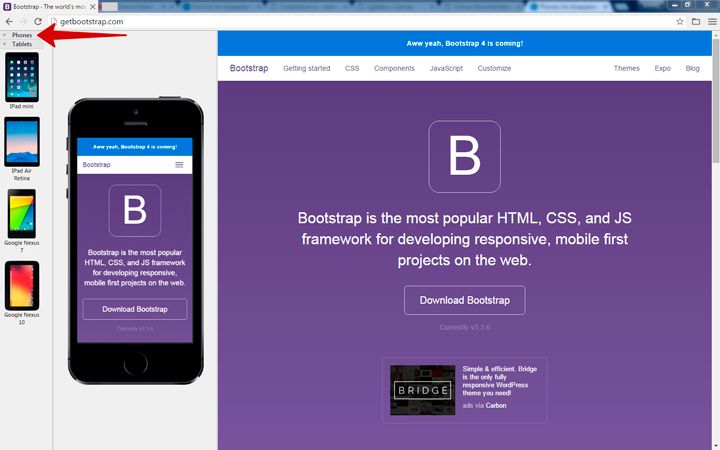Click the Bridge WordPress theme ad image
Image resolution: width=720 pixels, height=450 pixels.
[x=421, y=390]
